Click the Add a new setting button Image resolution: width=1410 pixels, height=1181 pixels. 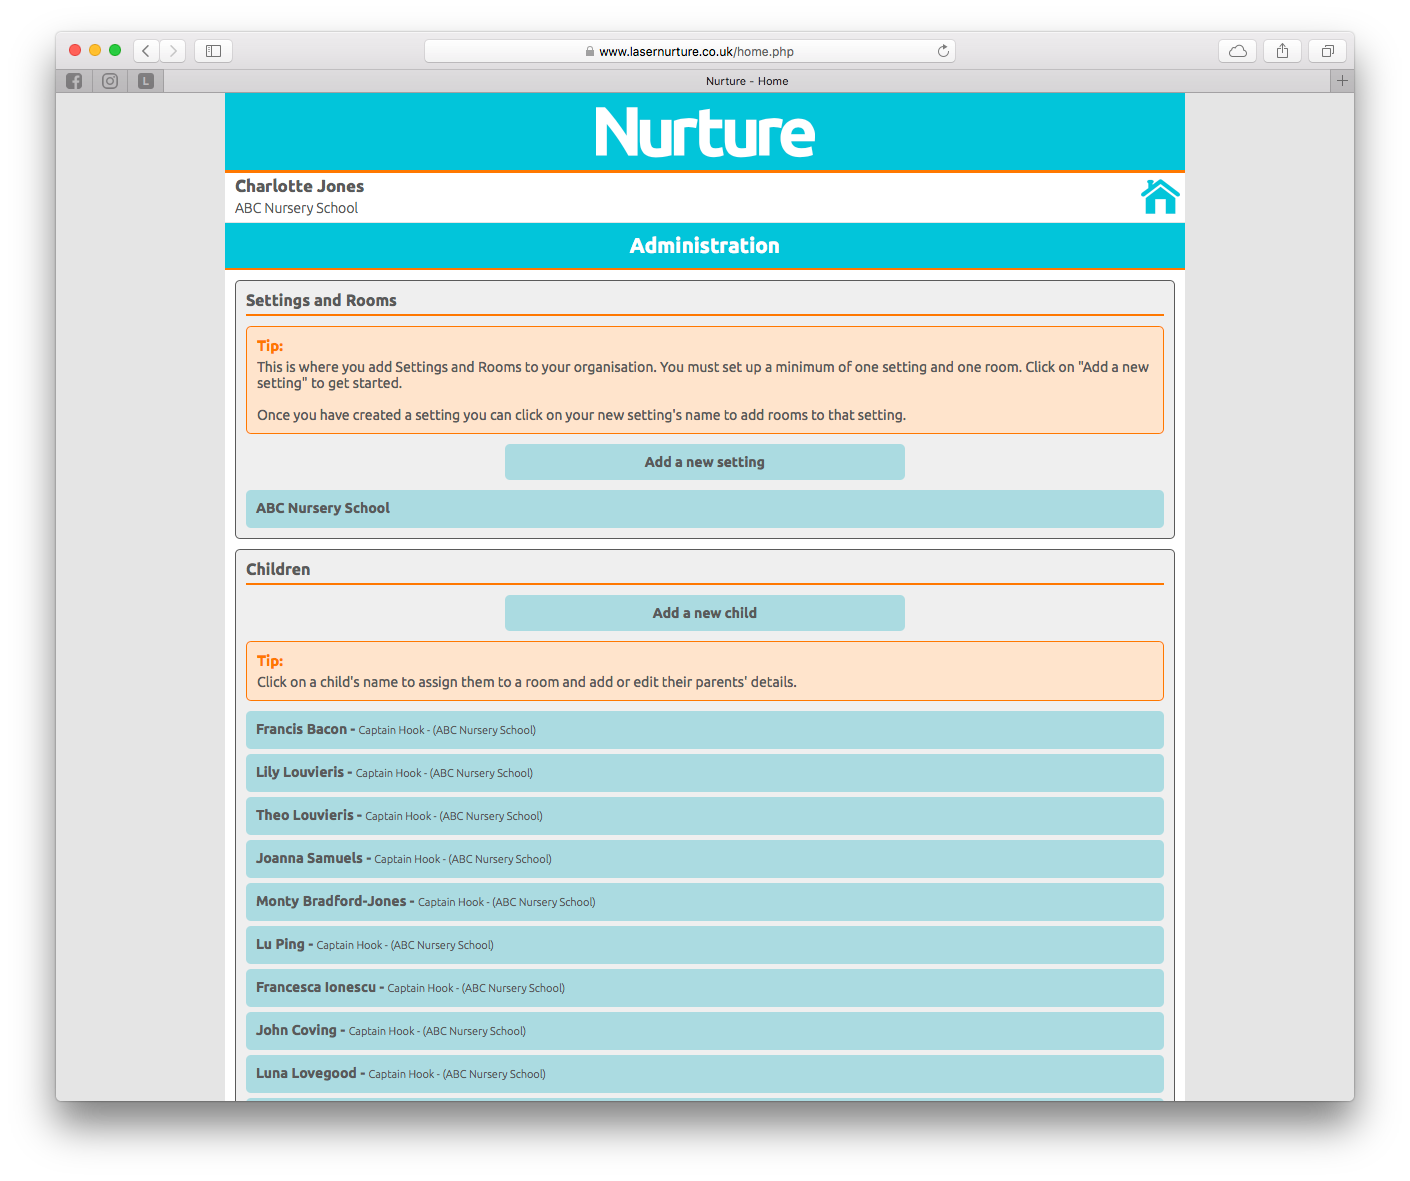[704, 462]
